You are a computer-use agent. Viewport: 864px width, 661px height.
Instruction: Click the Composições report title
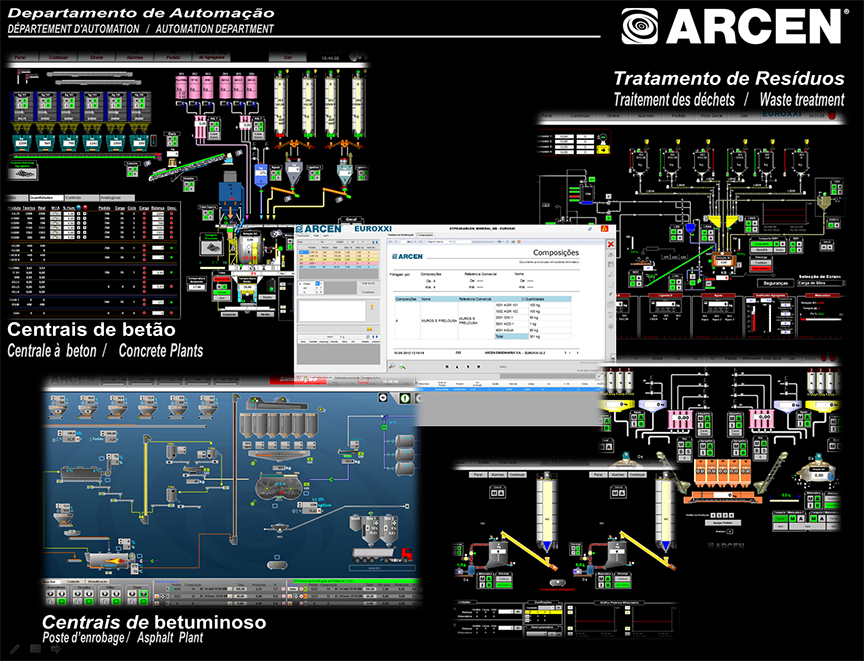click(x=554, y=254)
